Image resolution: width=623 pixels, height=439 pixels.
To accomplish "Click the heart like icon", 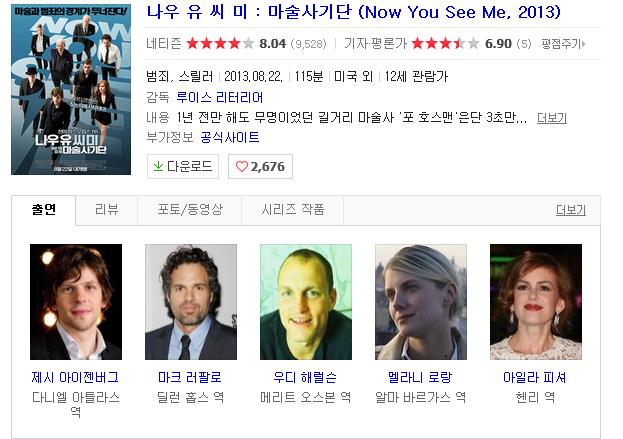I will [x=242, y=166].
